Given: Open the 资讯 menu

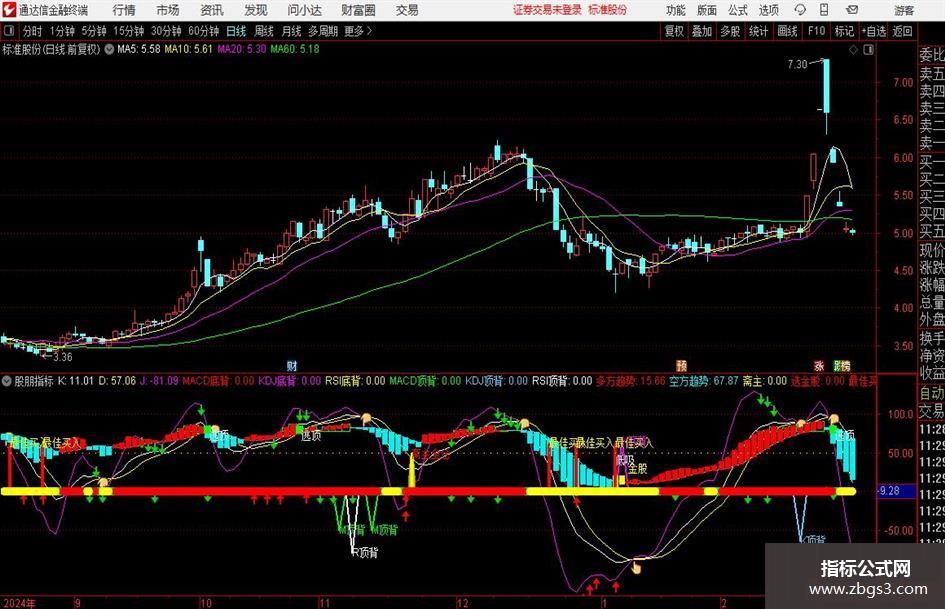Looking at the screenshot, I should [x=212, y=10].
